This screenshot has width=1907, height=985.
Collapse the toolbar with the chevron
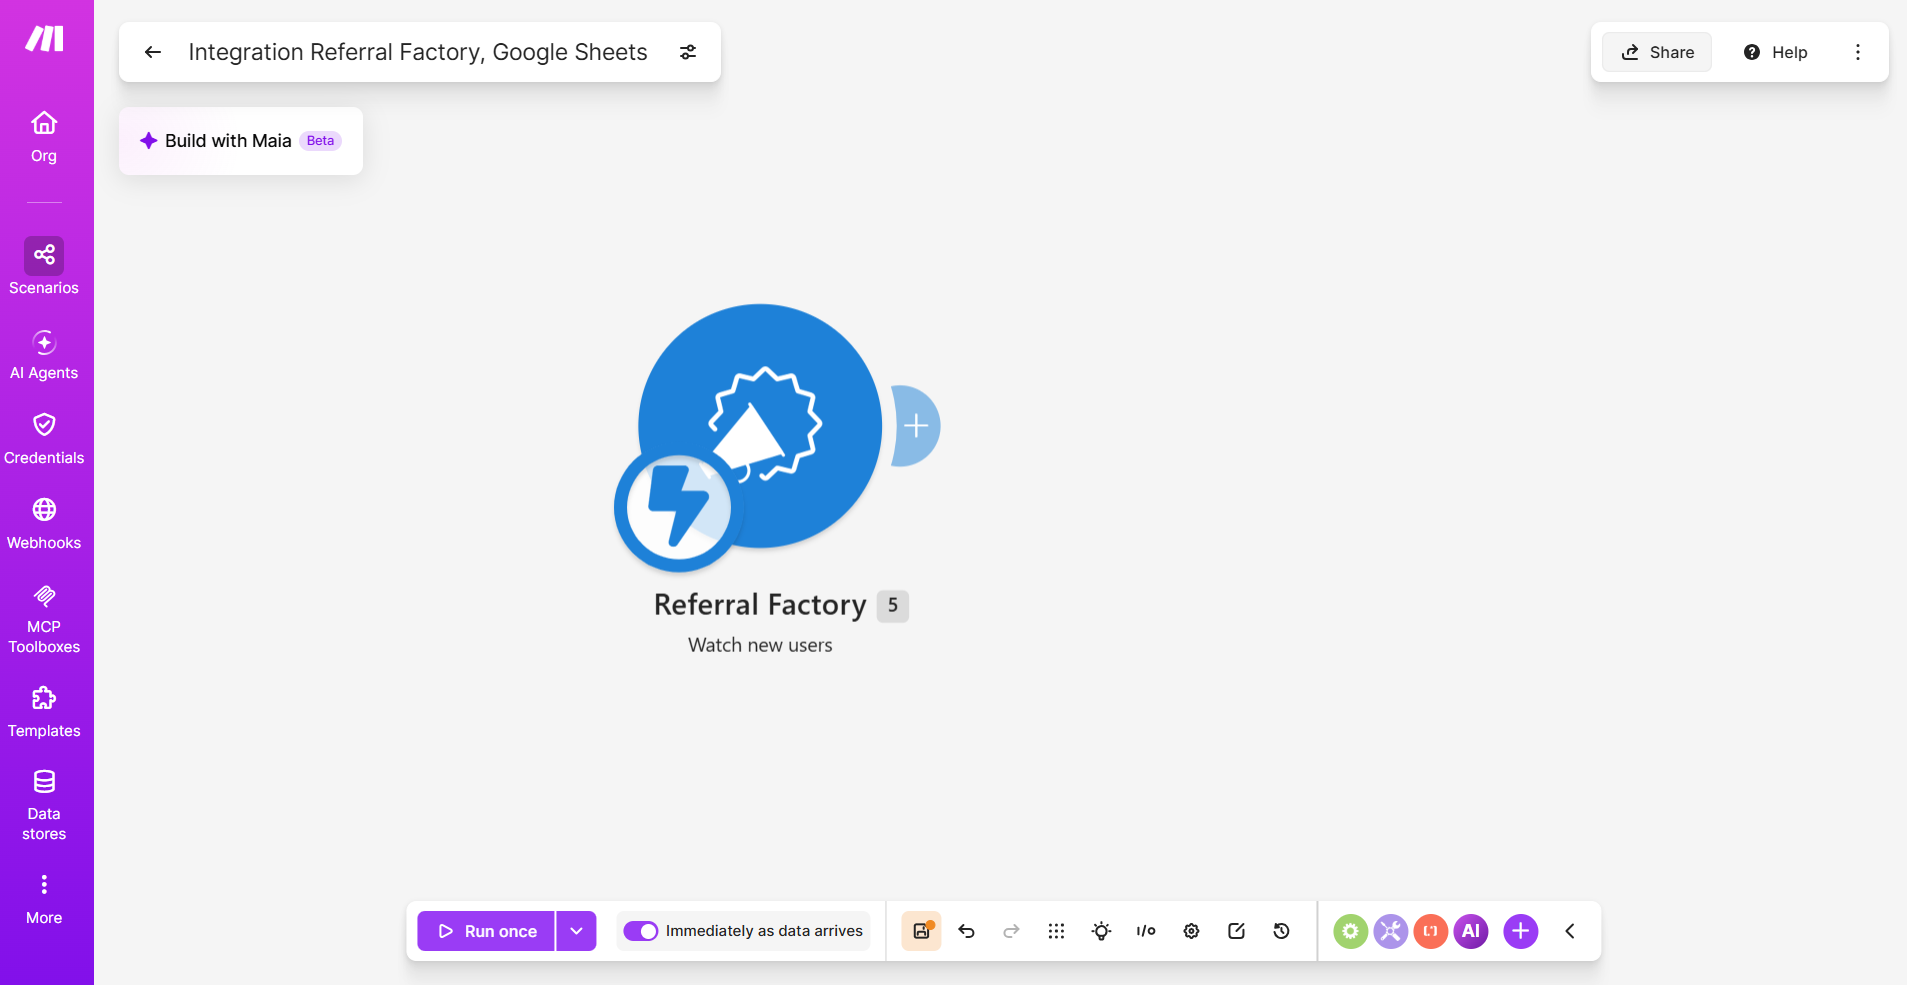pyautogui.click(x=1570, y=931)
